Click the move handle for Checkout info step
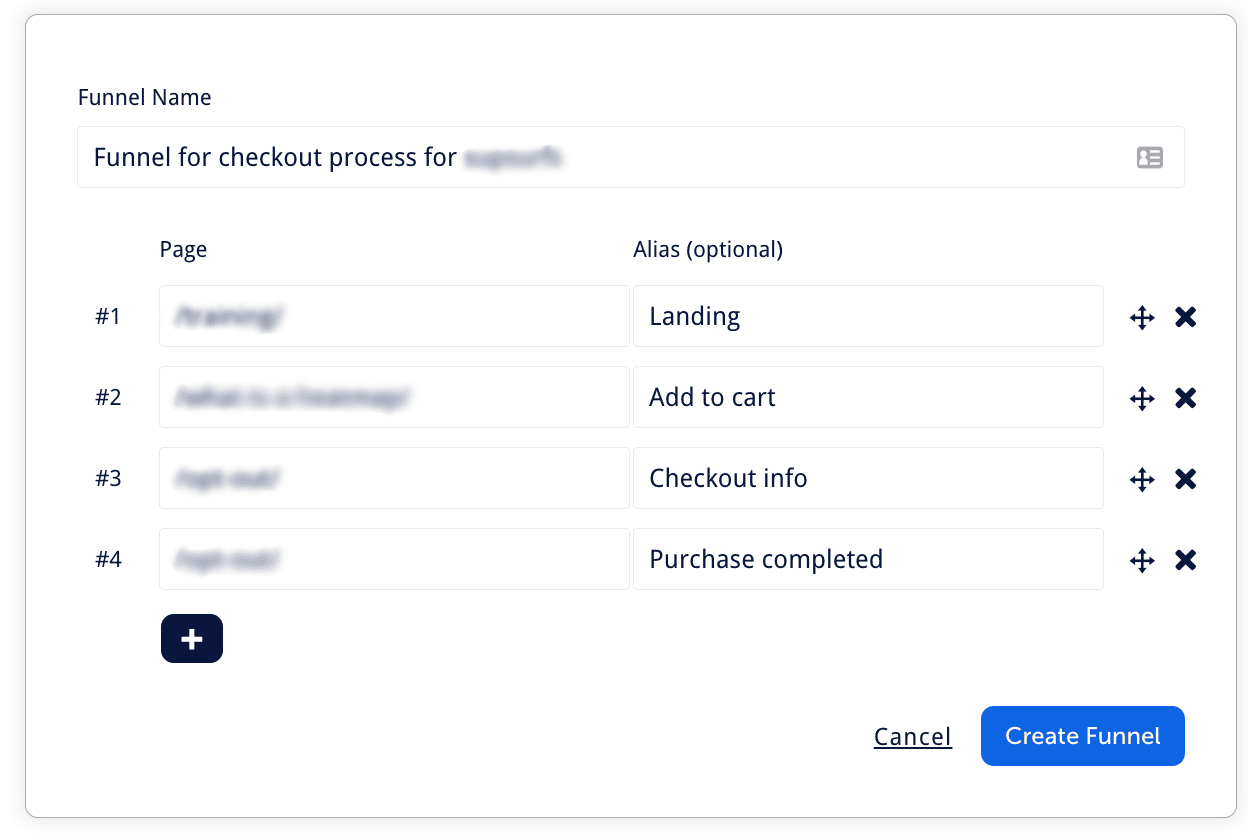This screenshot has width=1248, height=836. [1141, 478]
